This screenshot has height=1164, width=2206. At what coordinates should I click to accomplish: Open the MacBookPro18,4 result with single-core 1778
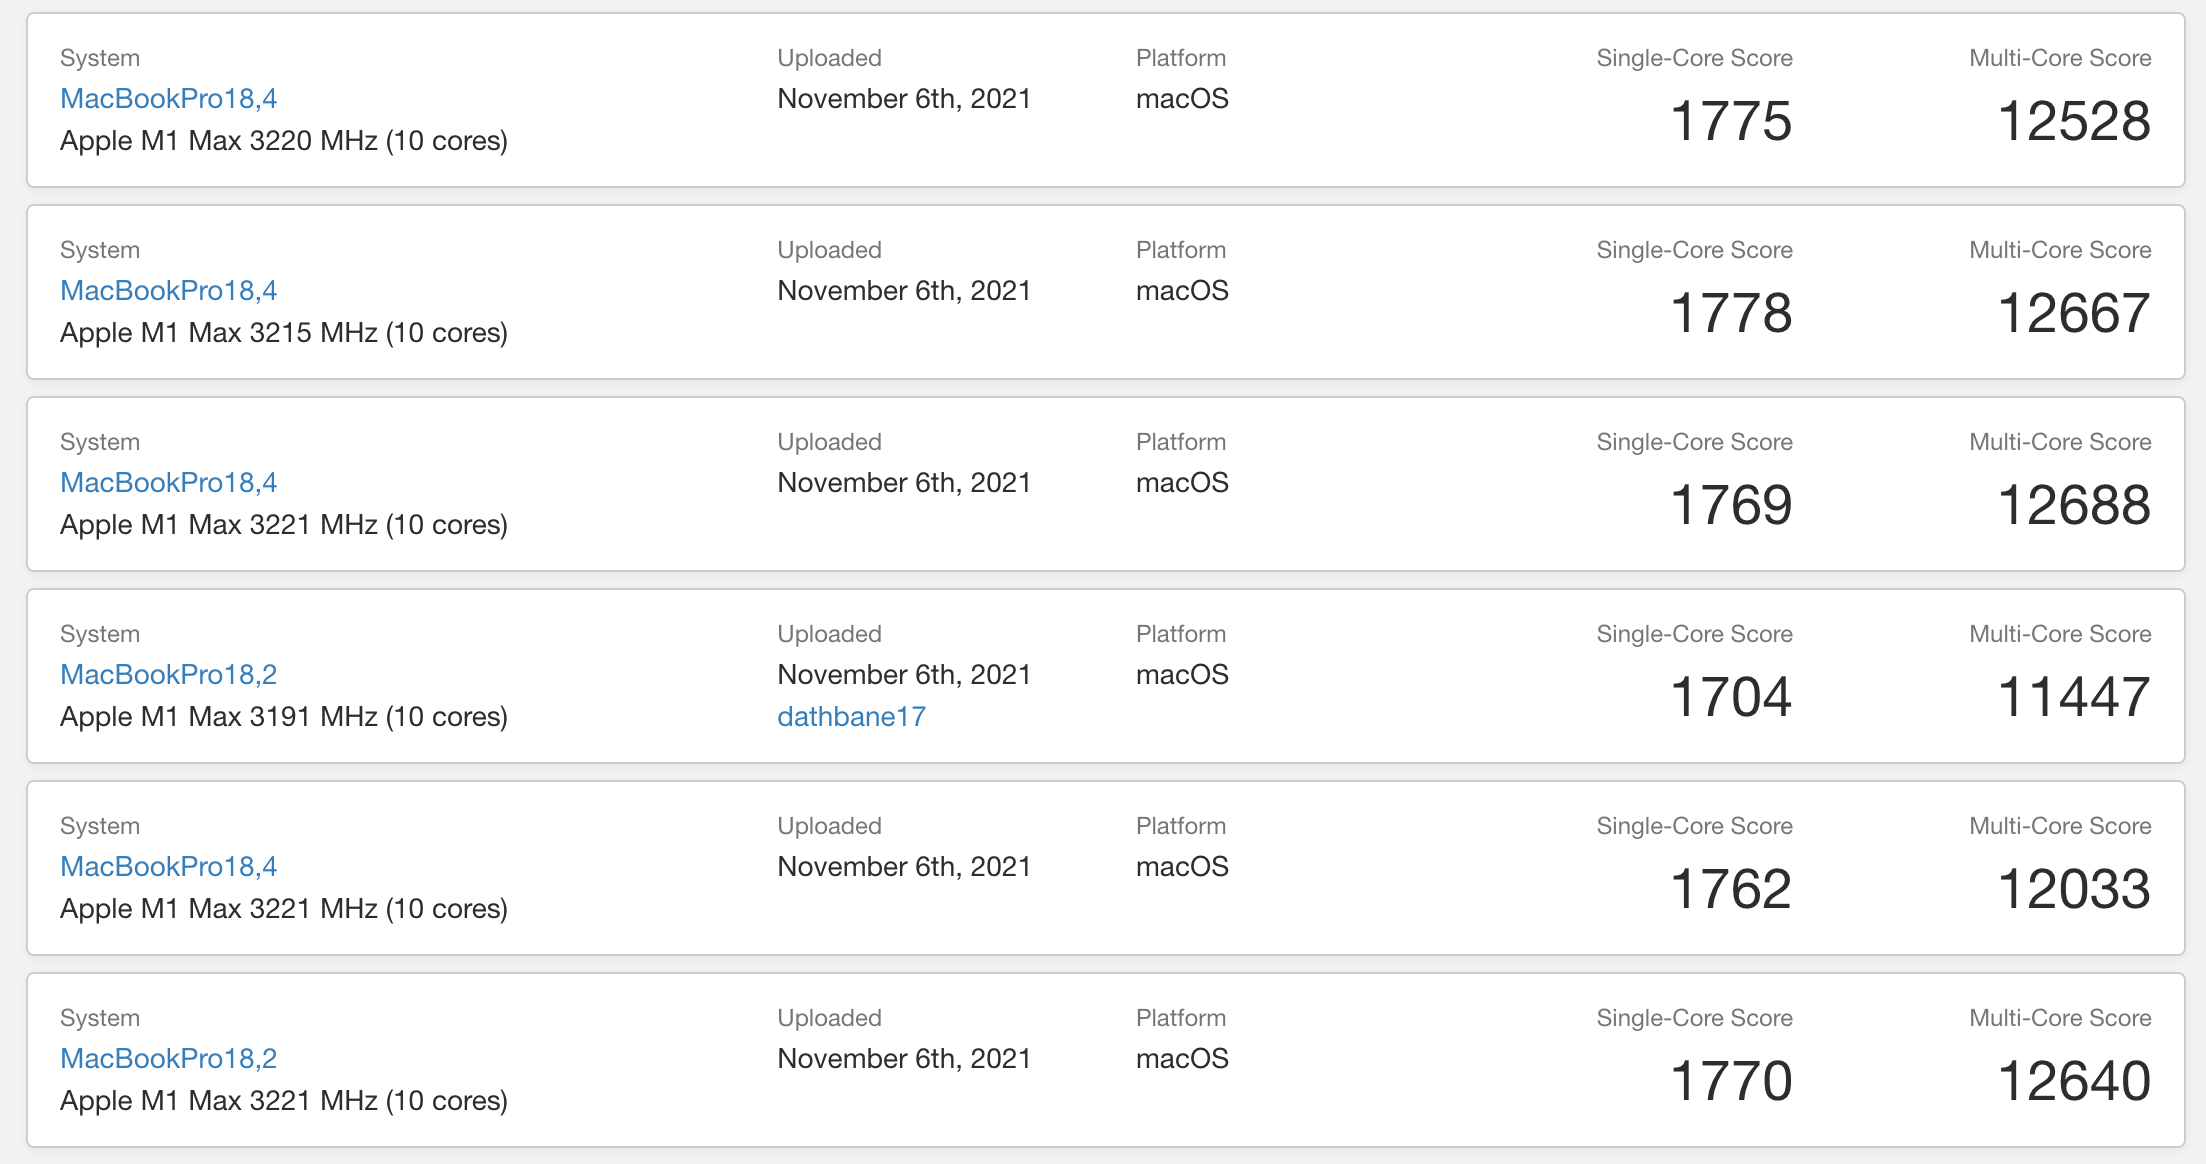tap(168, 291)
